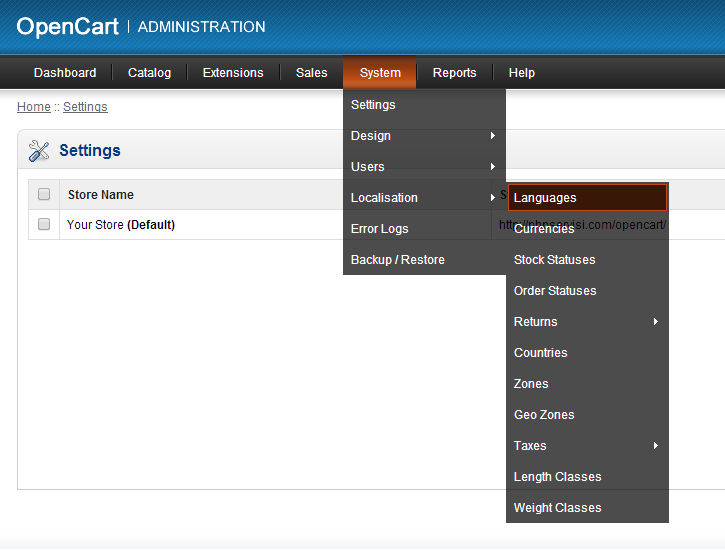Tick the select-all checkbox beside Store Name
The image size is (725, 550).
44,194
